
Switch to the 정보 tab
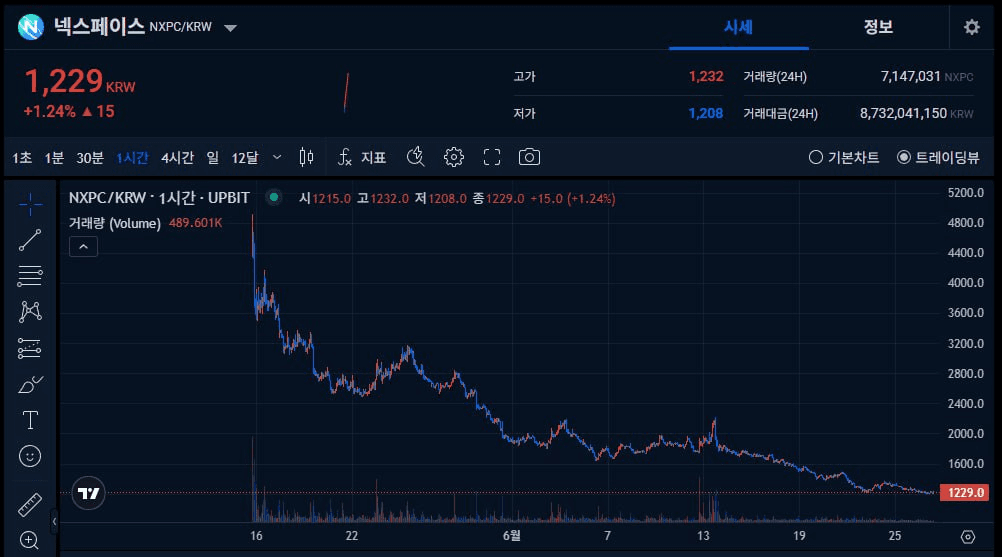[878, 27]
